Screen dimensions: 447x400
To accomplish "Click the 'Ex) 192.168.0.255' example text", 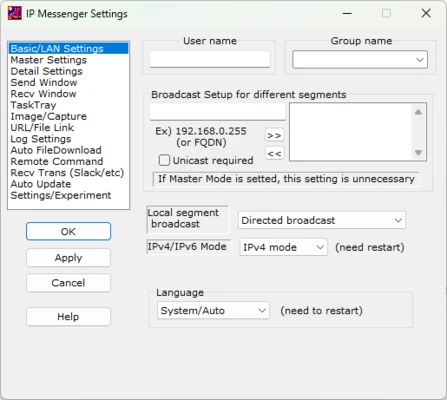I will pos(201,131).
